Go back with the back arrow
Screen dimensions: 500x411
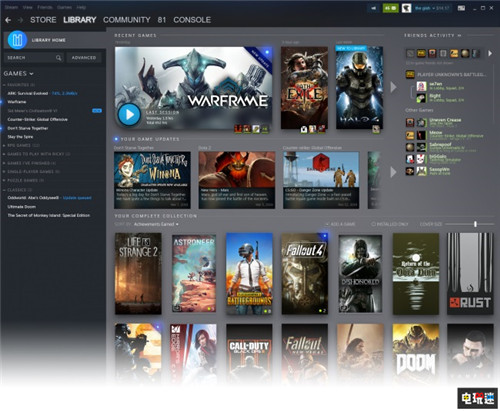point(8,20)
